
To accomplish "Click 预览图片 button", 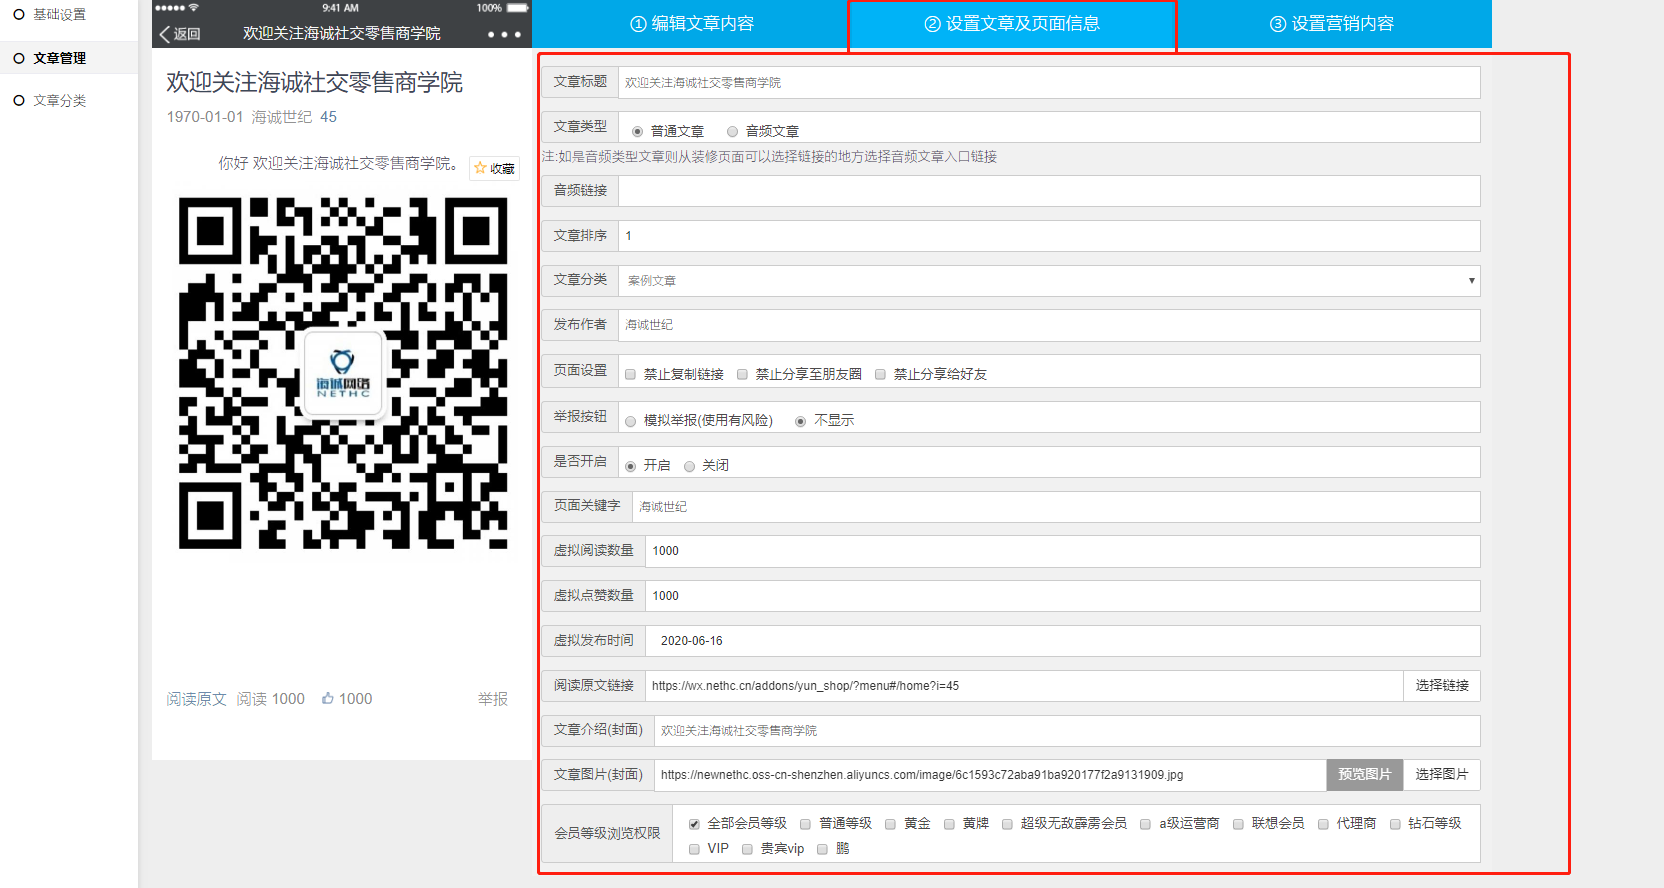I will [x=1365, y=775].
